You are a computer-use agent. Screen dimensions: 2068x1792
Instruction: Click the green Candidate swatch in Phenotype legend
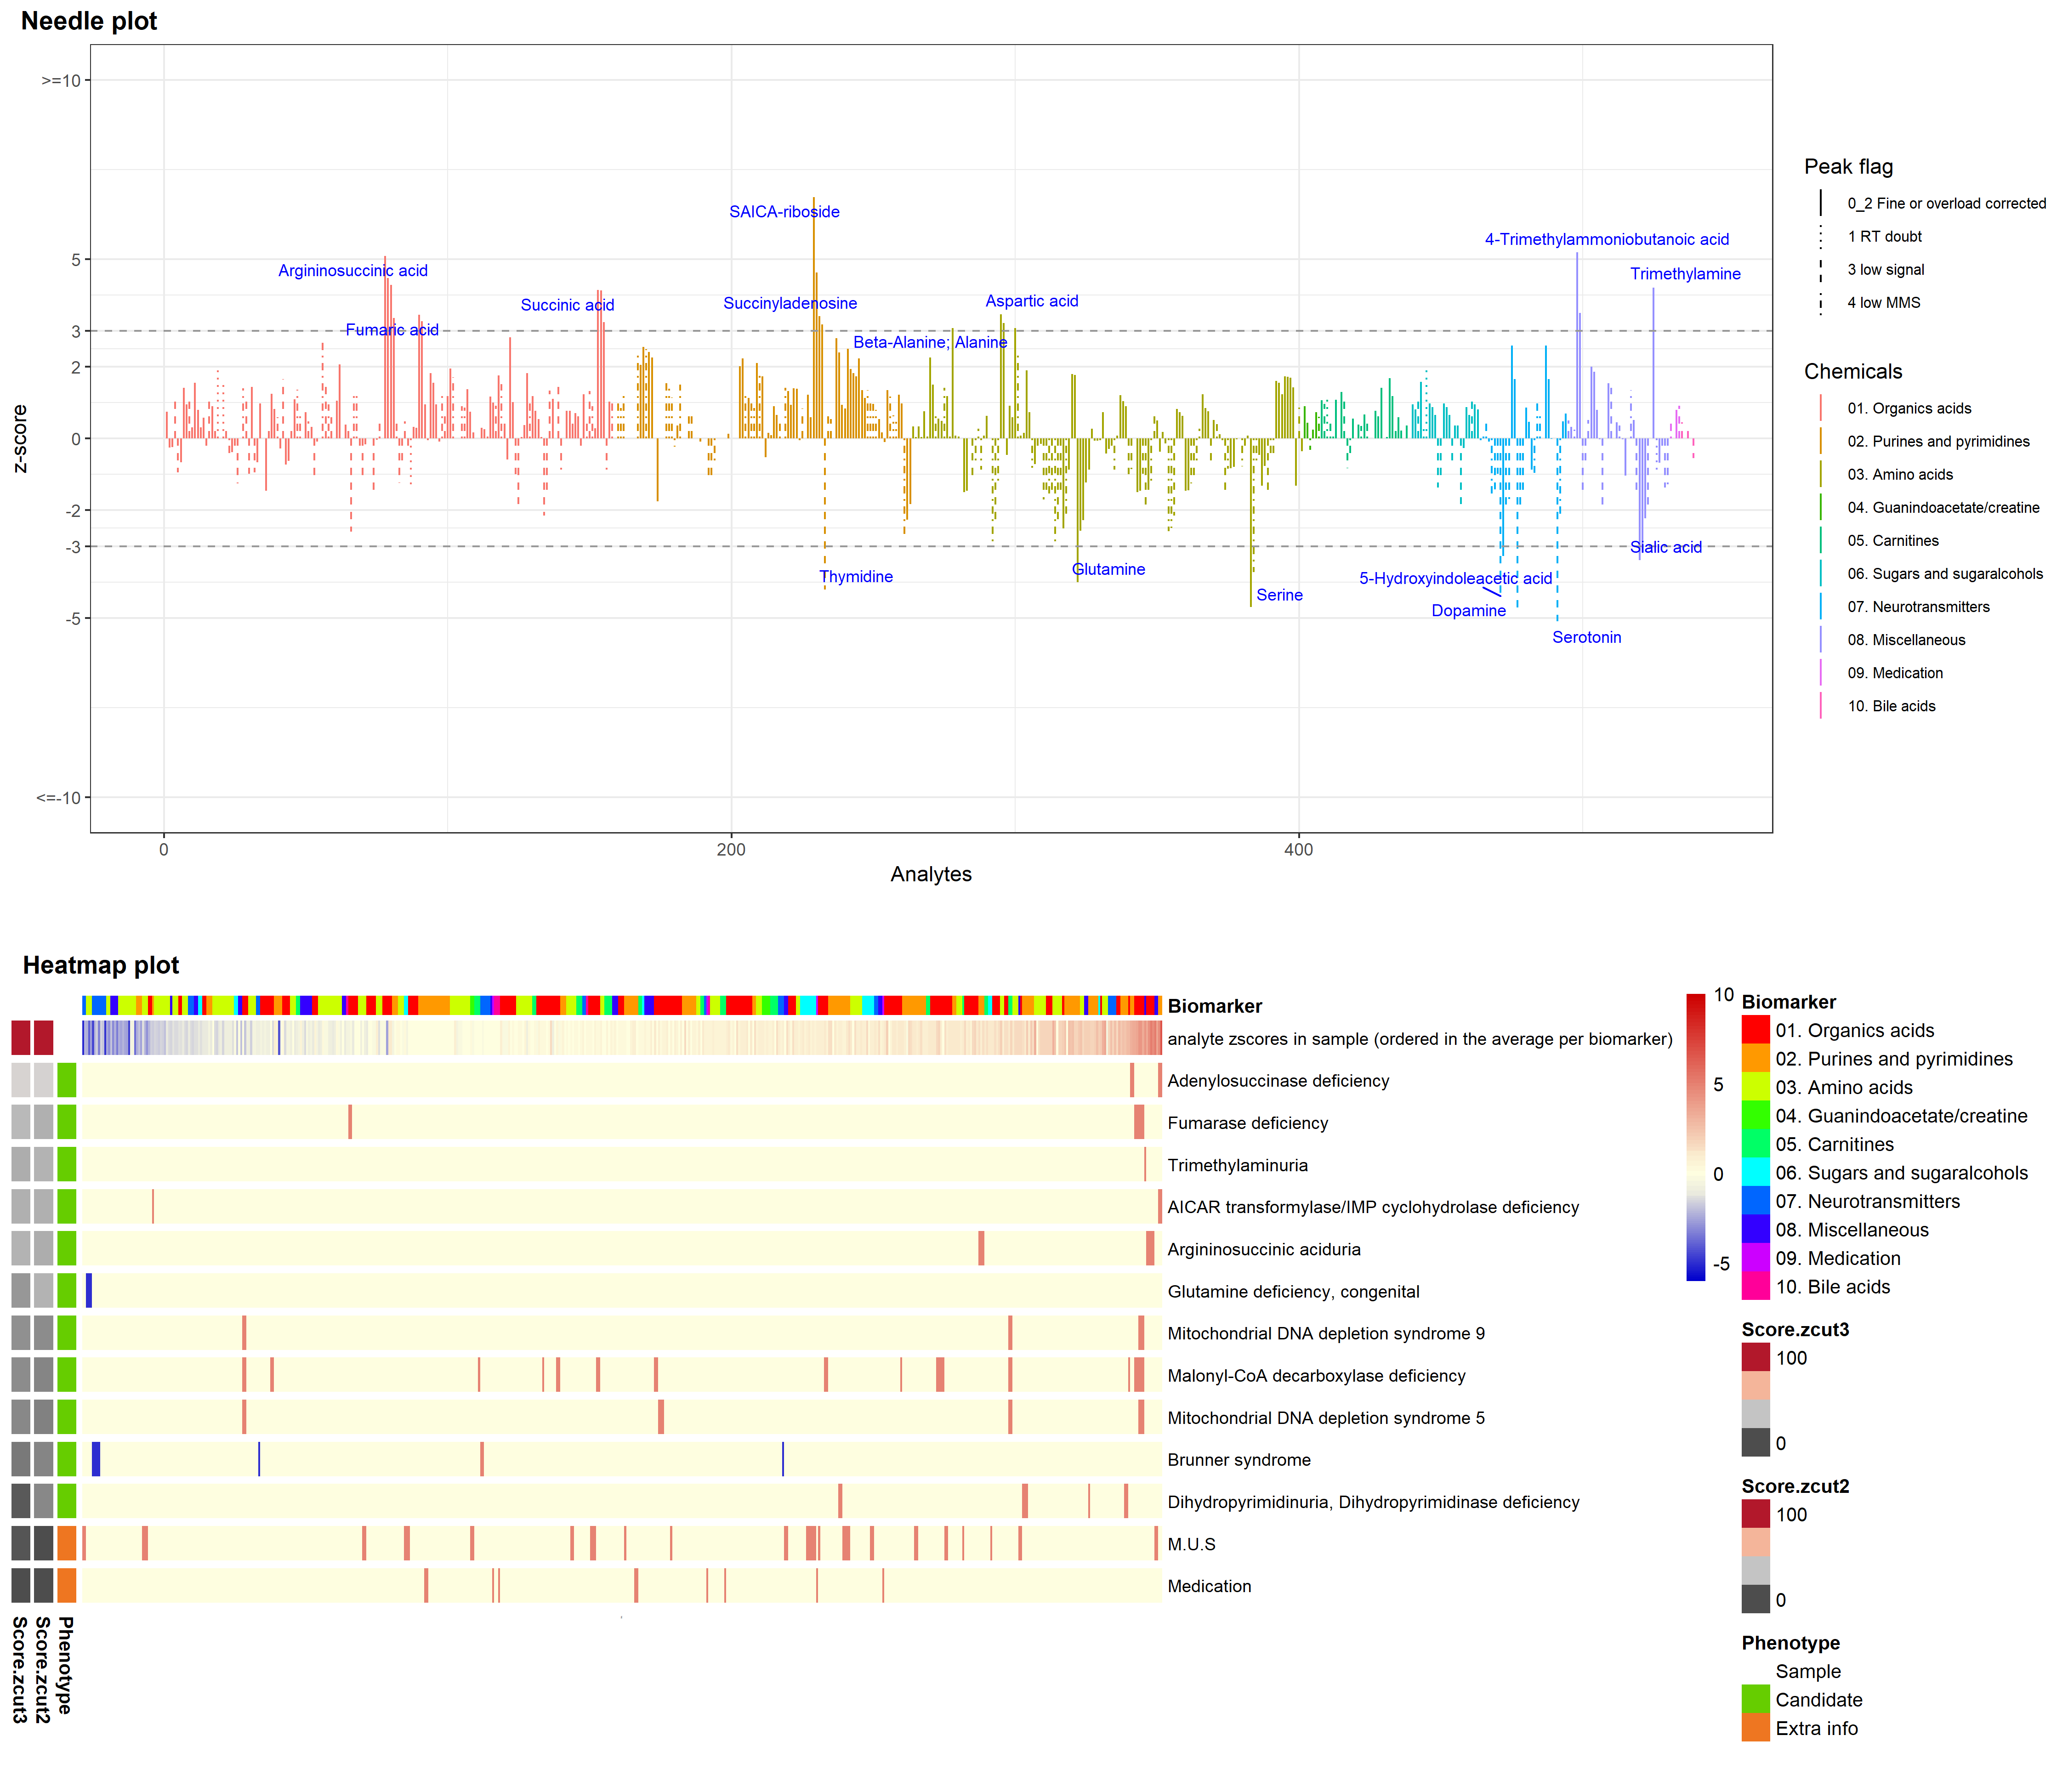1755,1699
